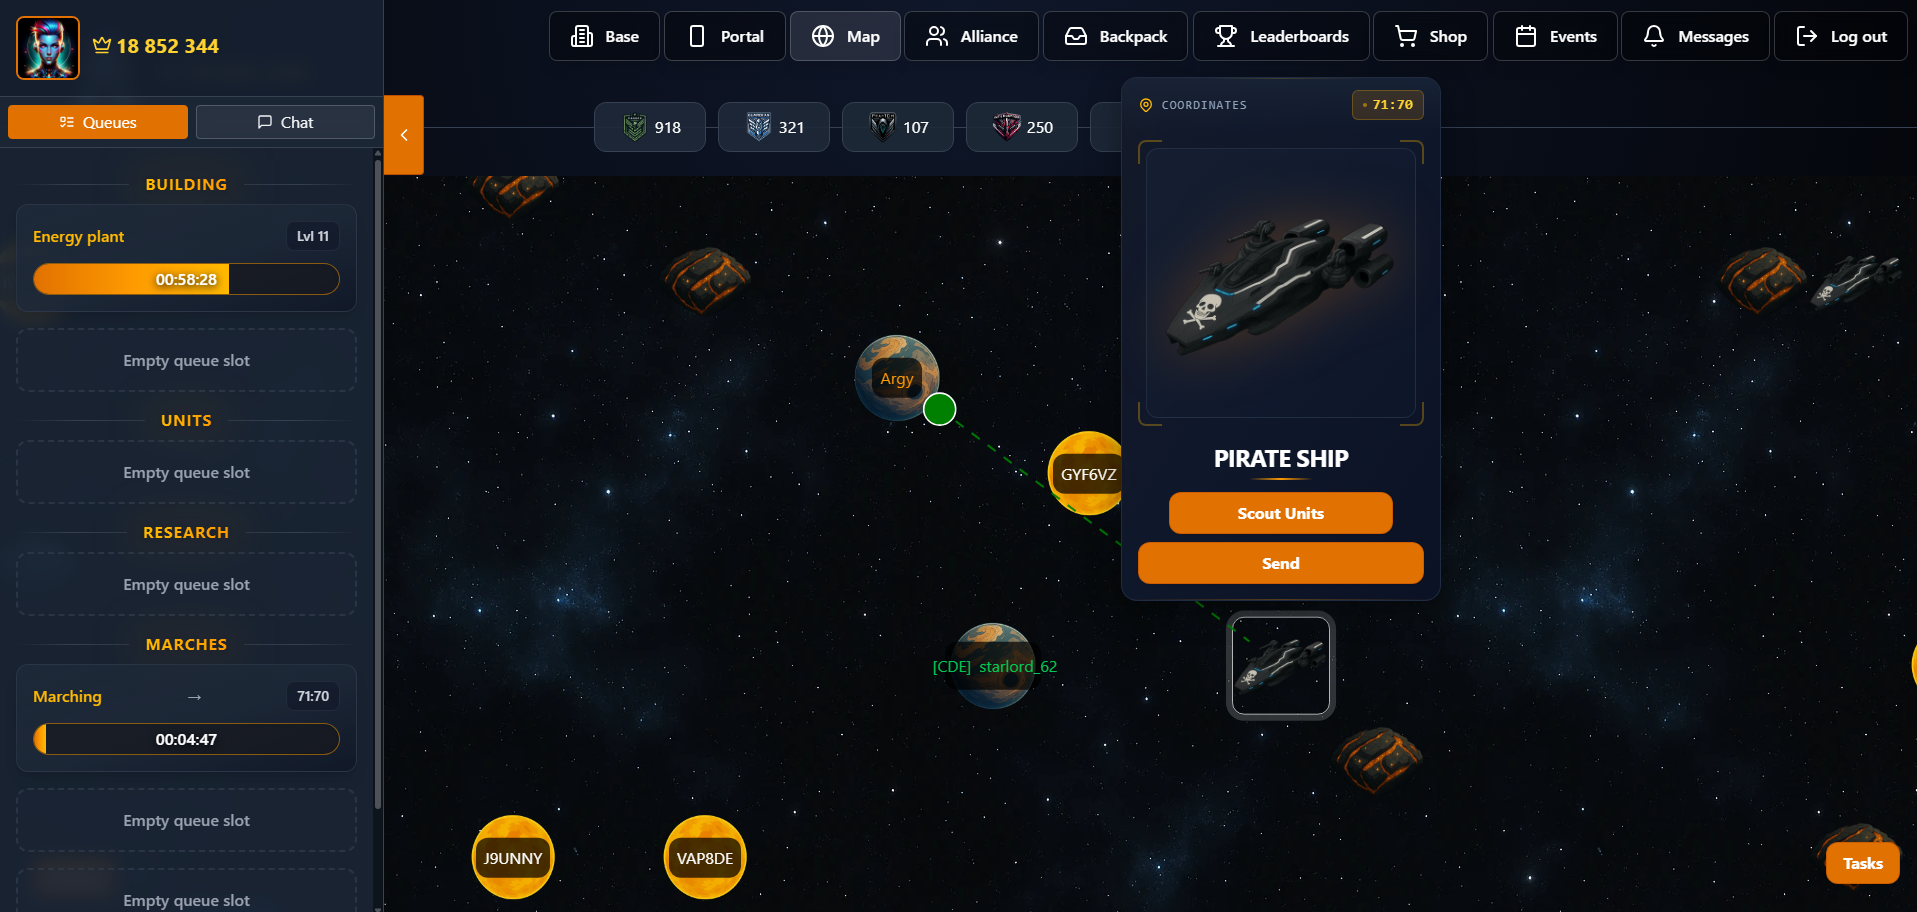The width and height of the screenshot is (1917, 912).
Task: Open the Leaderboards page
Action: pyautogui.click(x=1282, y=36)
